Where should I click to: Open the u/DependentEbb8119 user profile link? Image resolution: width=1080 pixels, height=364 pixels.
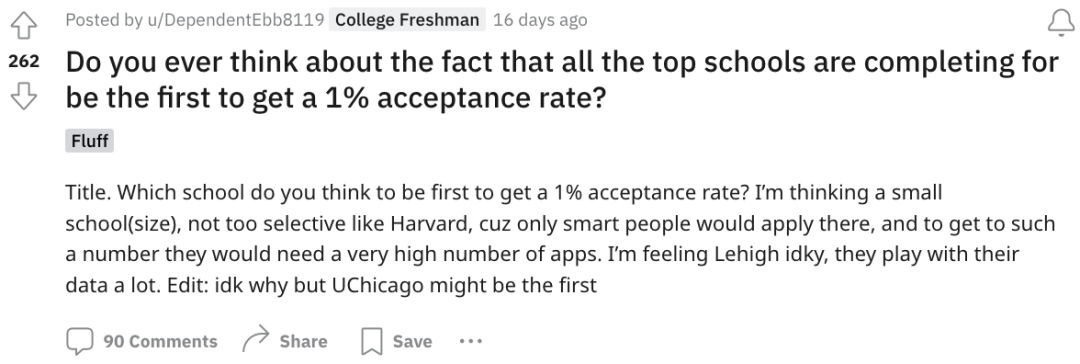(x=236, y=20)
